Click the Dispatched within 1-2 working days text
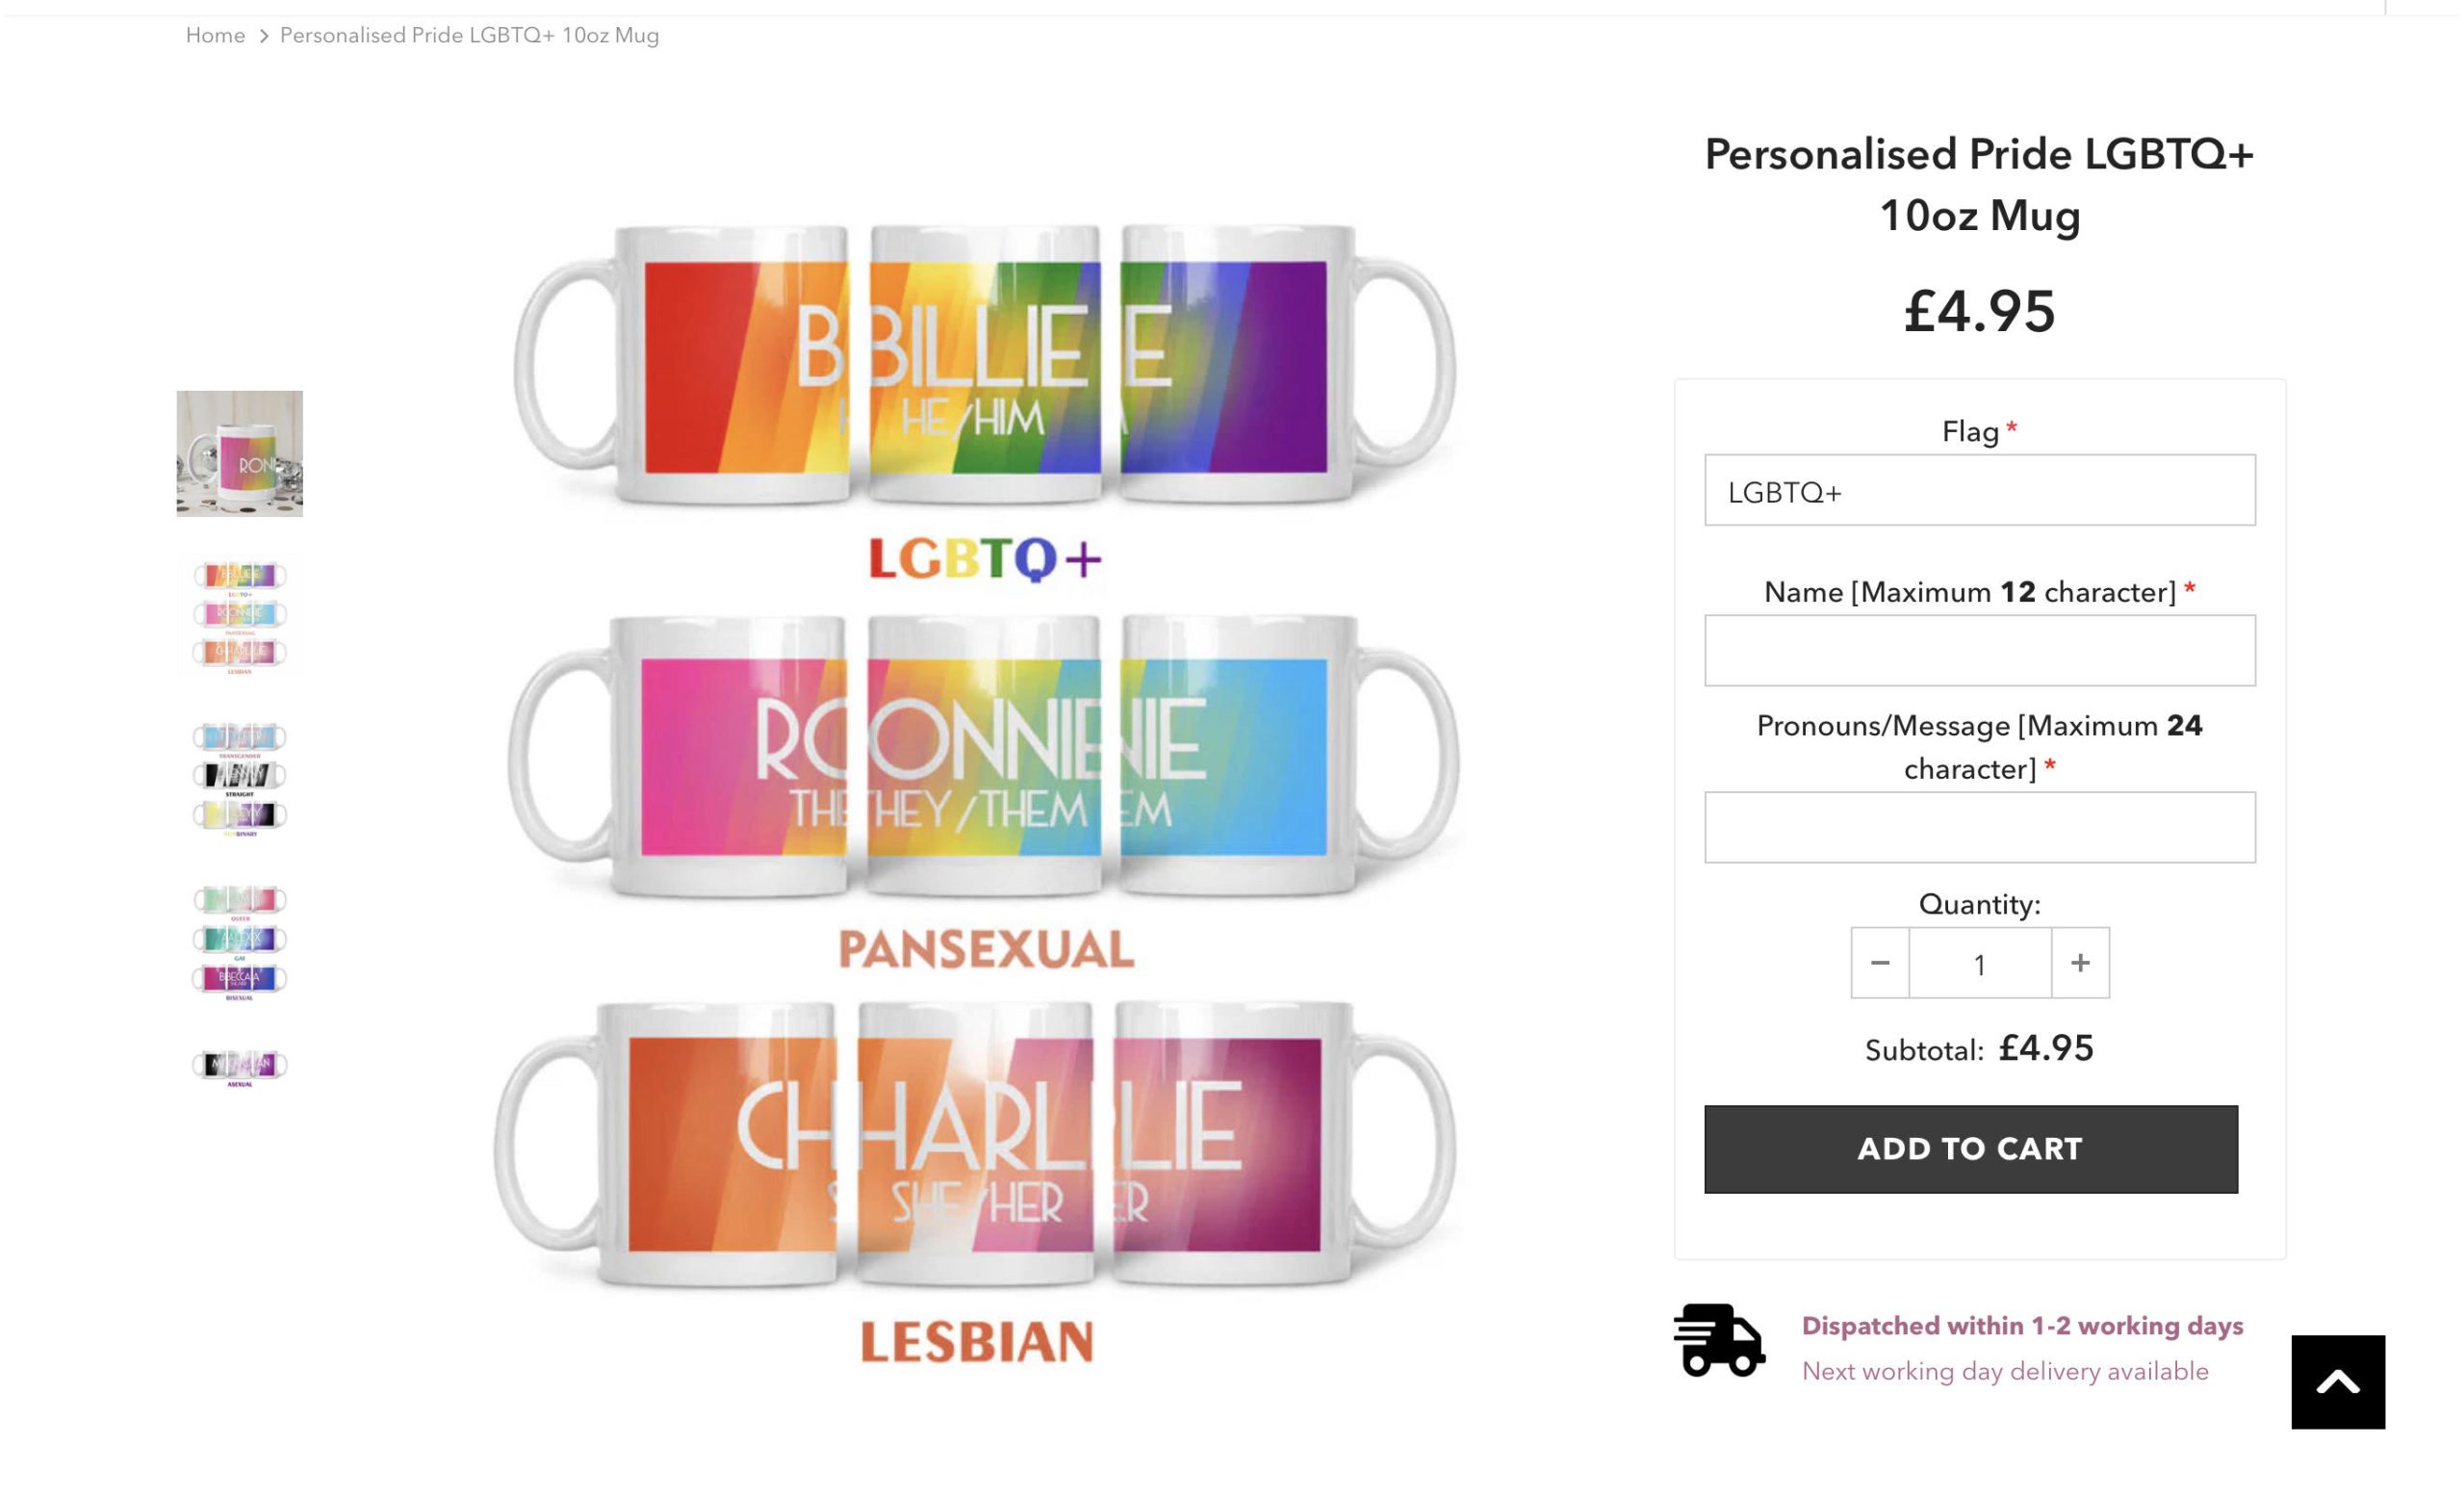The width and height of the screenshot is (2464, 1496). tap(2022, 1326)
